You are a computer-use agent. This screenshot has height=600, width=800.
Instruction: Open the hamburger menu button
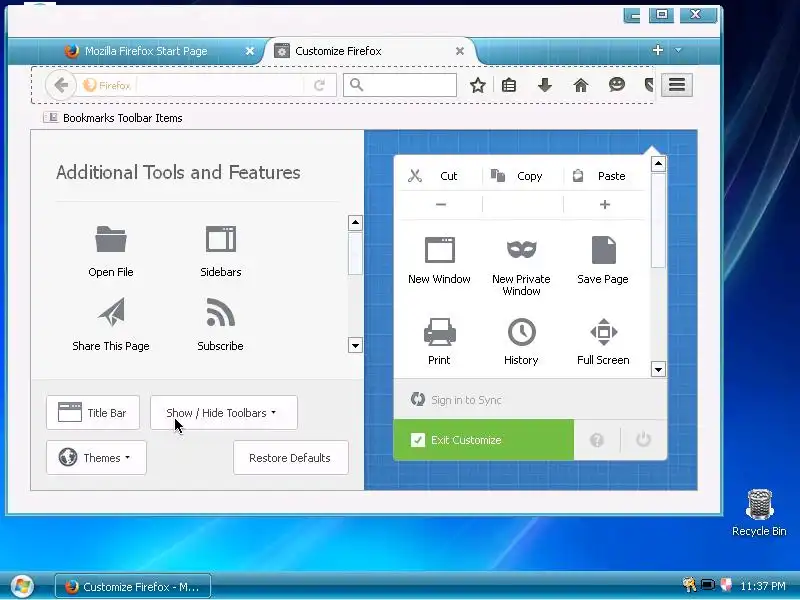677,85
